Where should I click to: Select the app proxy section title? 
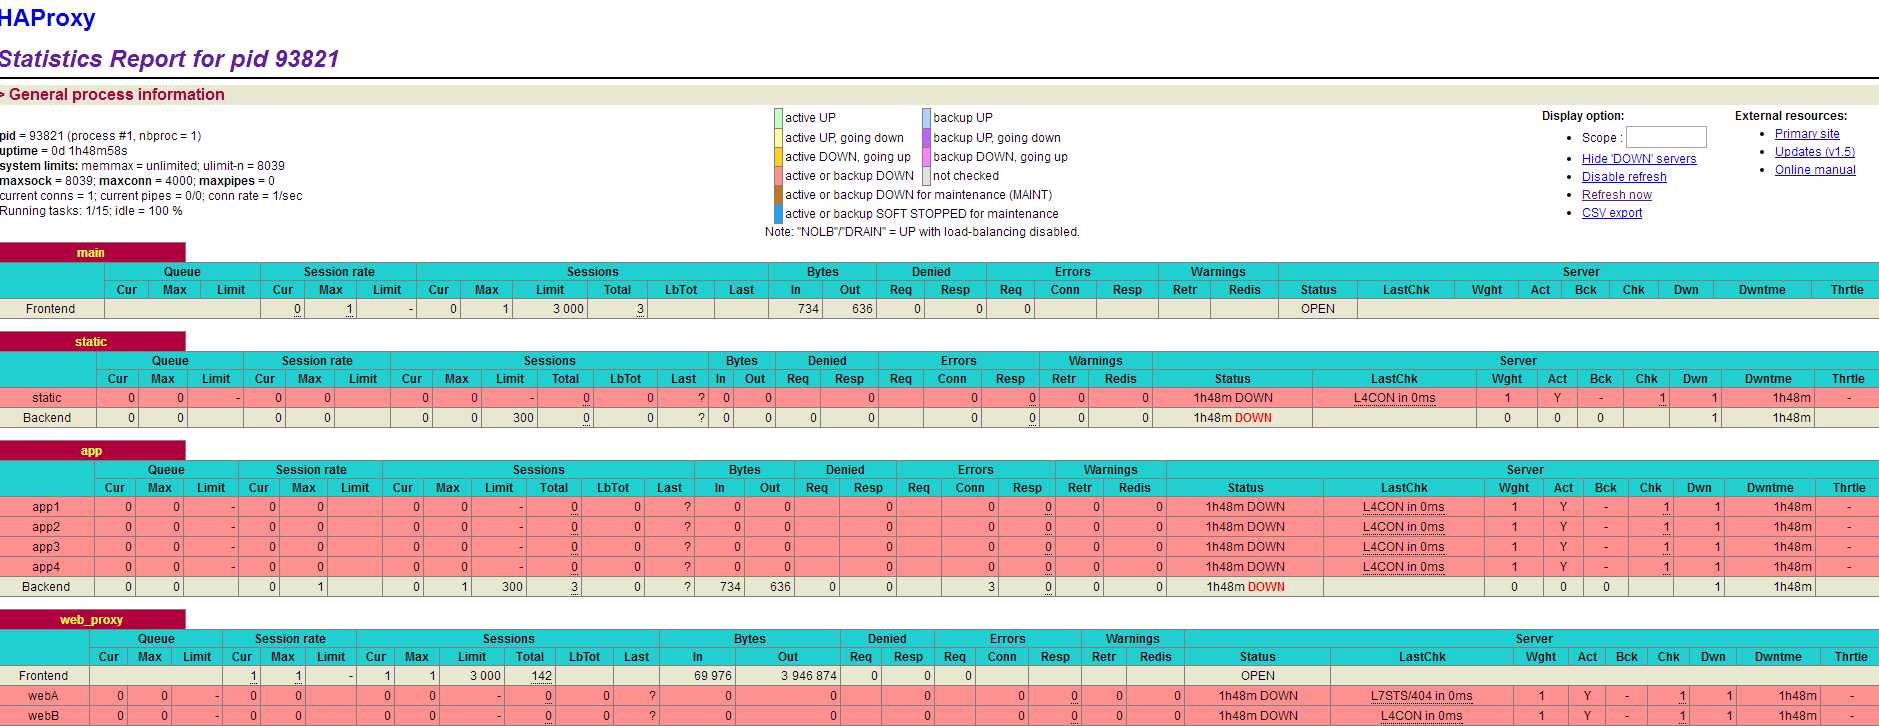tap(91, 451)
